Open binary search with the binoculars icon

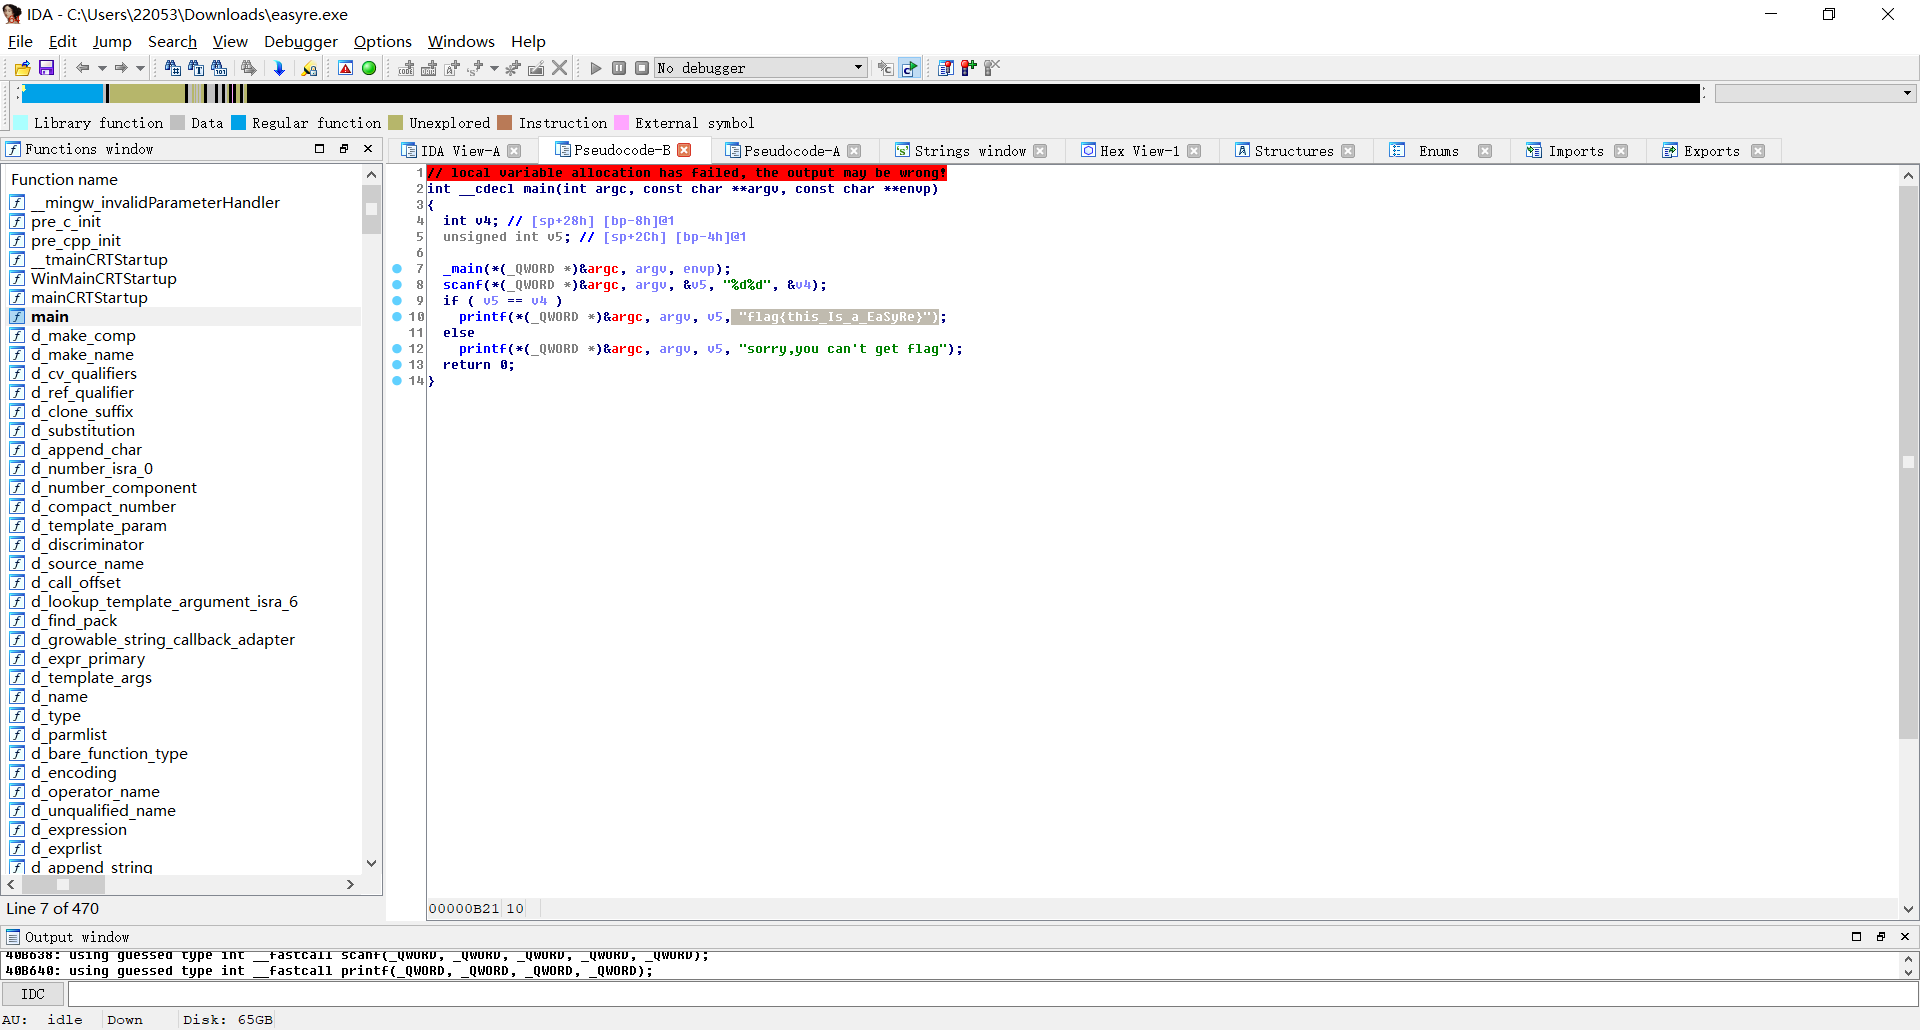219,68
